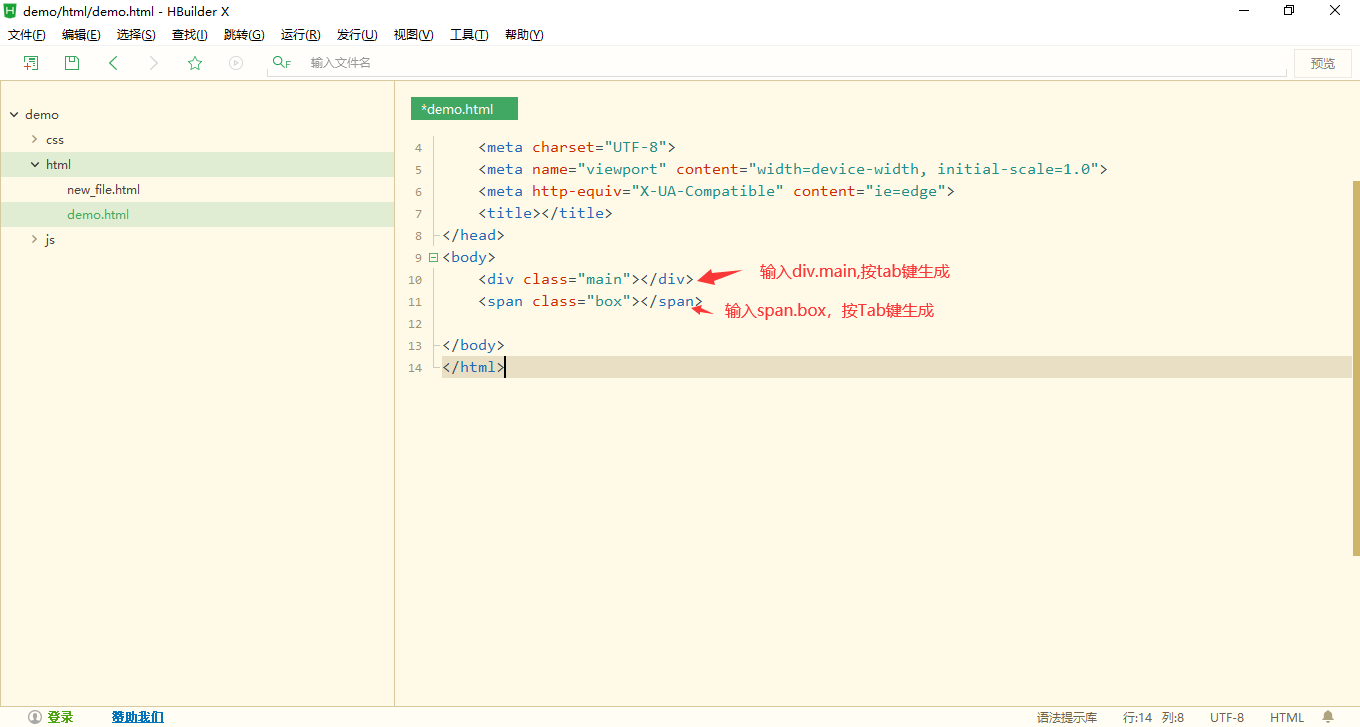Go forward with the right arrow icon
The width and height of the screenshot is (1360, 727).
(153, 63)
